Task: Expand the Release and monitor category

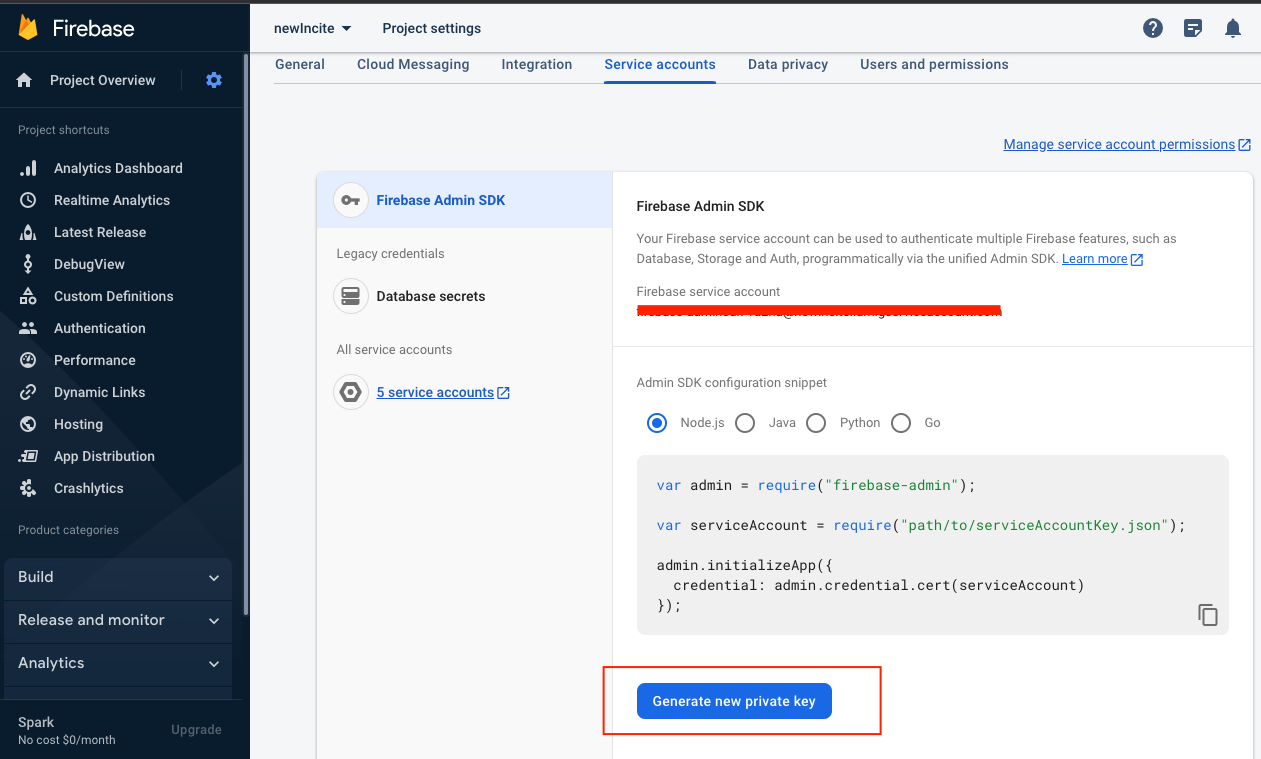Action: pyautogui.click(x=118, y=620)
